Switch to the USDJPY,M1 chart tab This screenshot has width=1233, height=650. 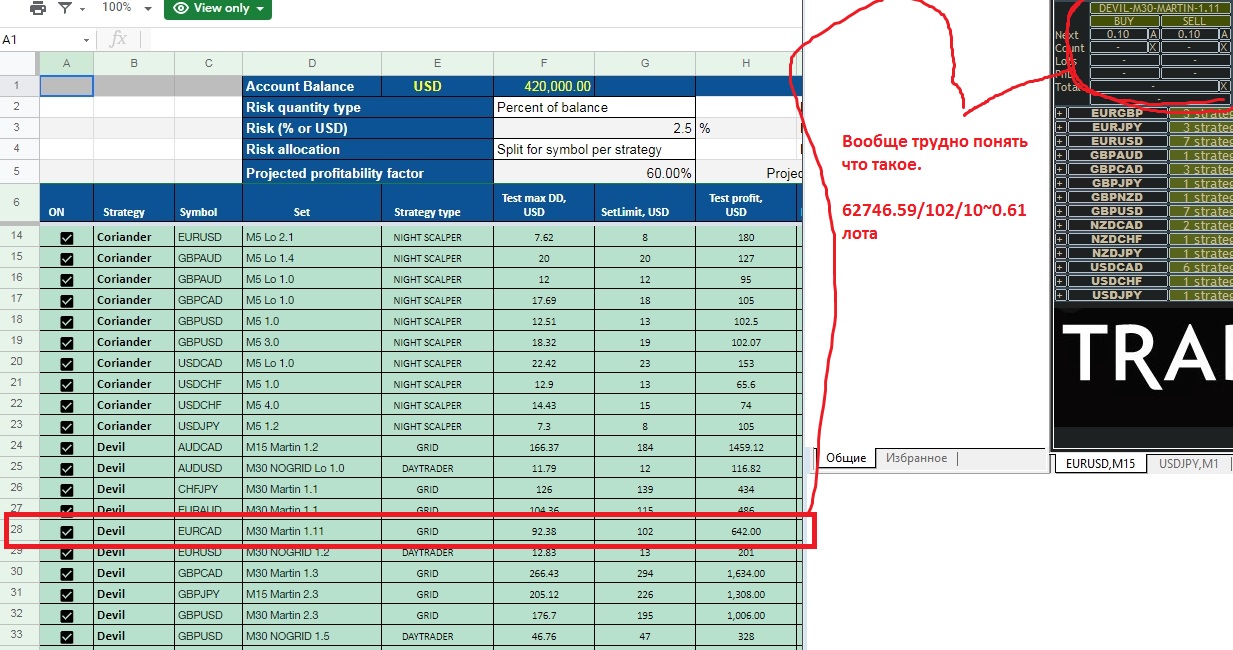pos(1188,463)
